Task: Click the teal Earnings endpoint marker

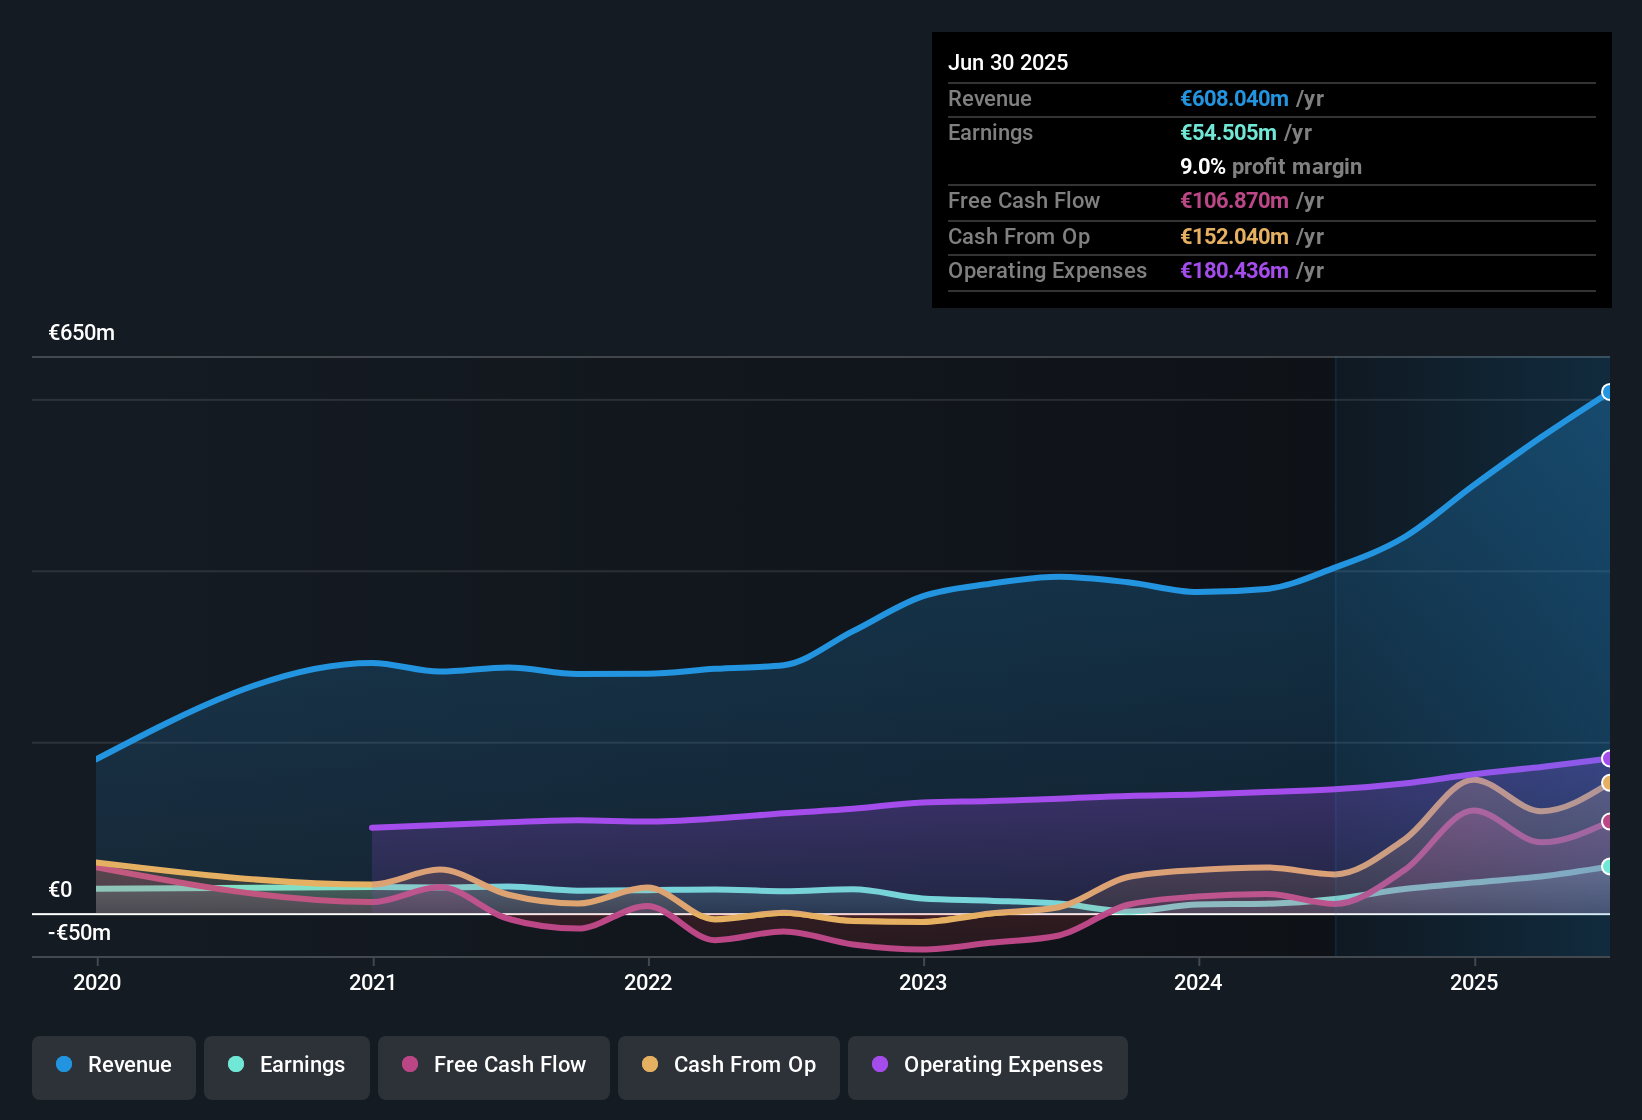Action: [1608, 866]
